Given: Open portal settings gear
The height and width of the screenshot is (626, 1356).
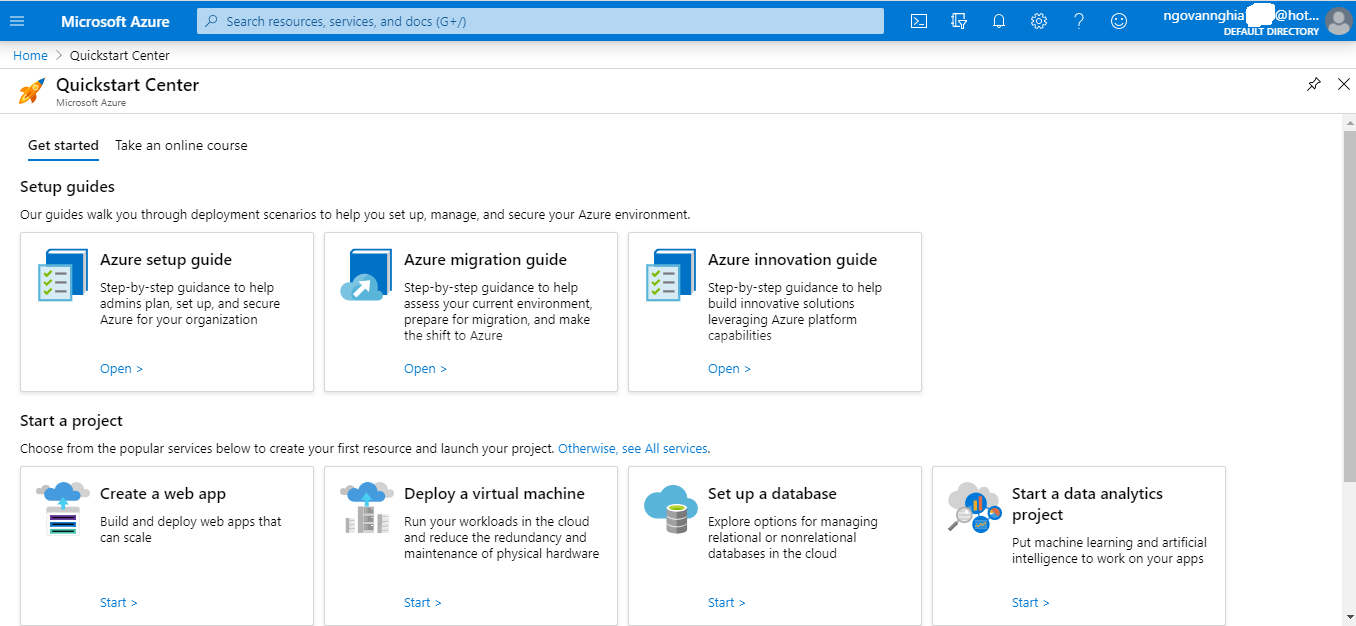Looking at the screenshot, I should pos(1039,21).
